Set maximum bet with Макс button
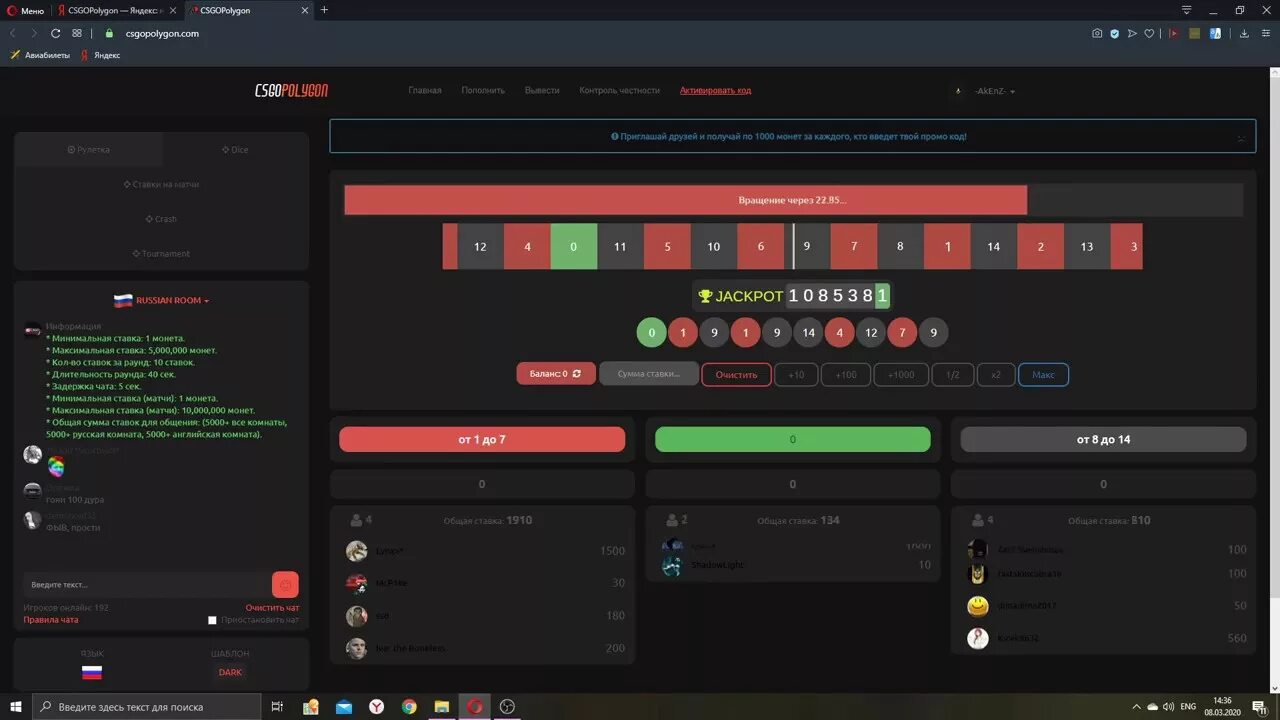1280x720 pixels. (x=1043, y=374)
